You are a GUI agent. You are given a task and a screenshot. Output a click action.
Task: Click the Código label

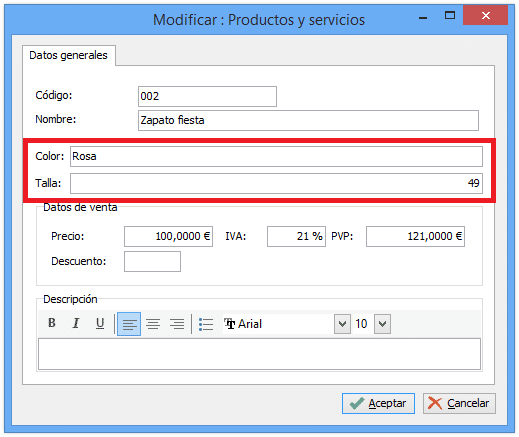click(x=54, y=95)
